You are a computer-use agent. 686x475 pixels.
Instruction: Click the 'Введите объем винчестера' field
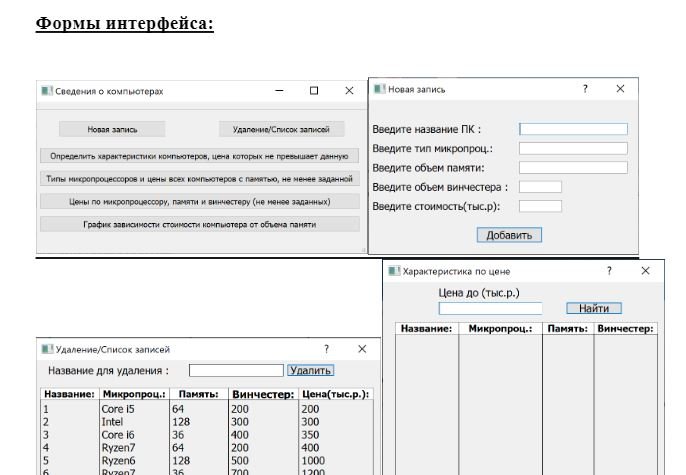(540, 187)
